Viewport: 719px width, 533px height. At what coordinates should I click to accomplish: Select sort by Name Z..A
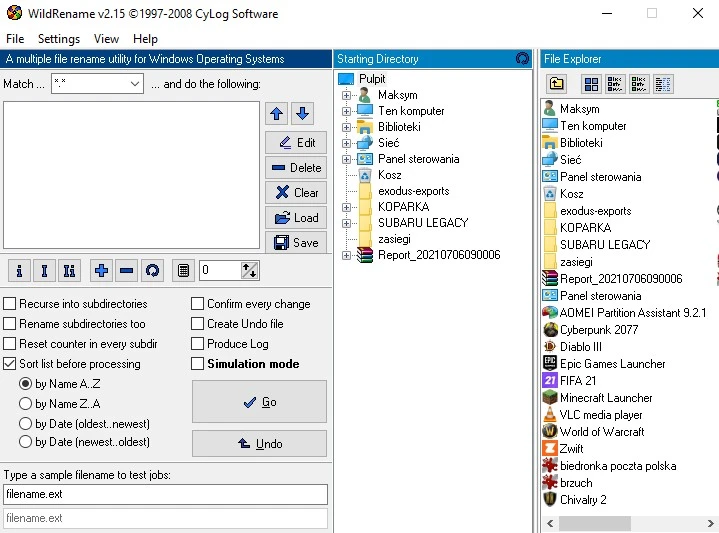(x=26, y=404)
